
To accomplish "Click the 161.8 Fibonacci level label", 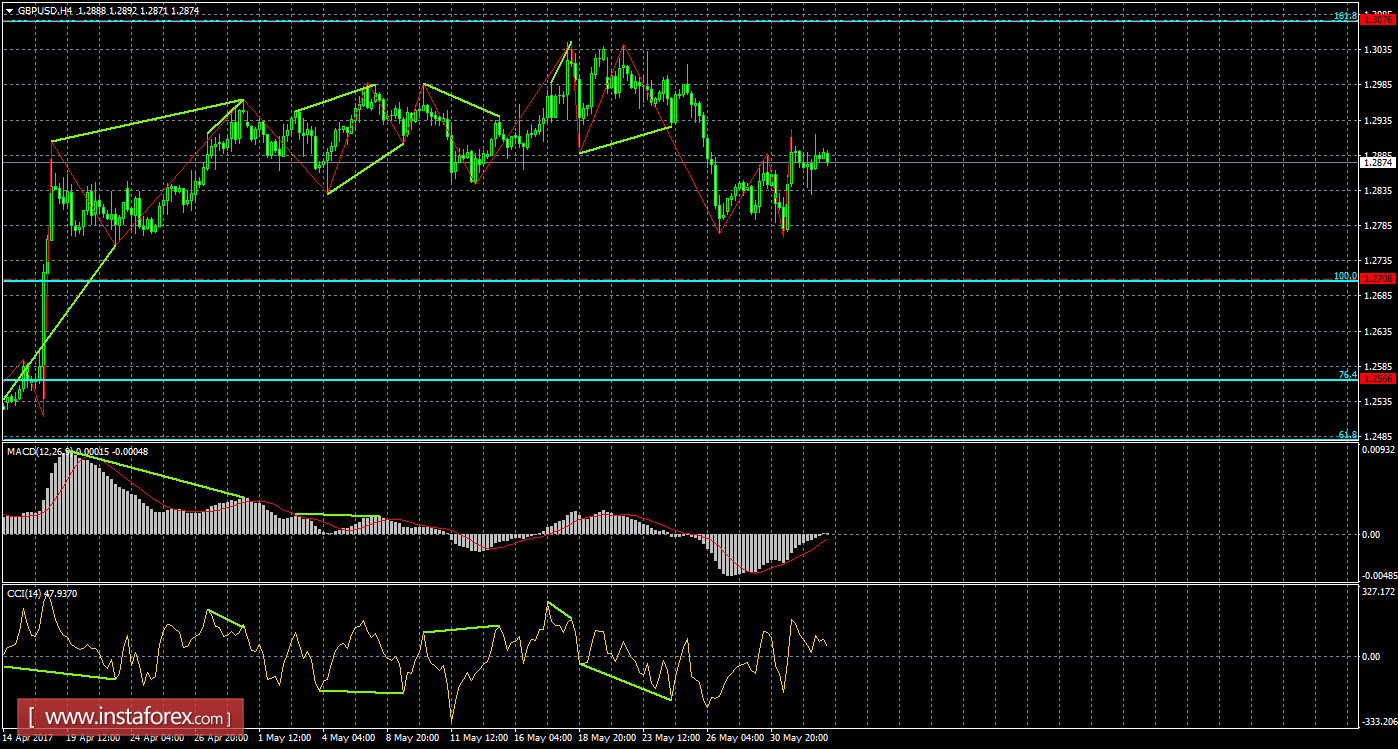I will 1346,16.
